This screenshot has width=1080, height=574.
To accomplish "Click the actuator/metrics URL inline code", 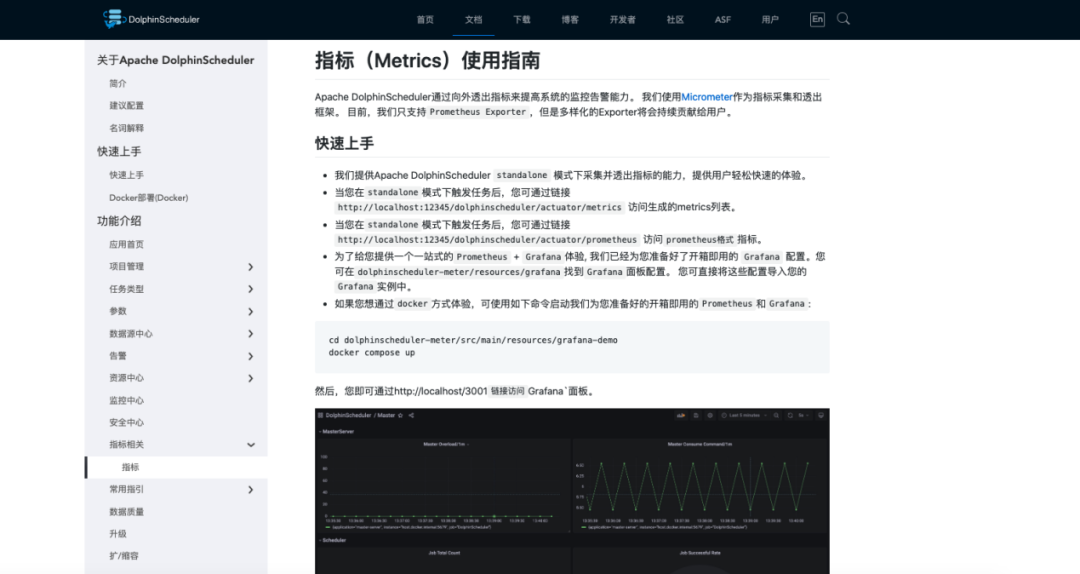I will [479, 207].
